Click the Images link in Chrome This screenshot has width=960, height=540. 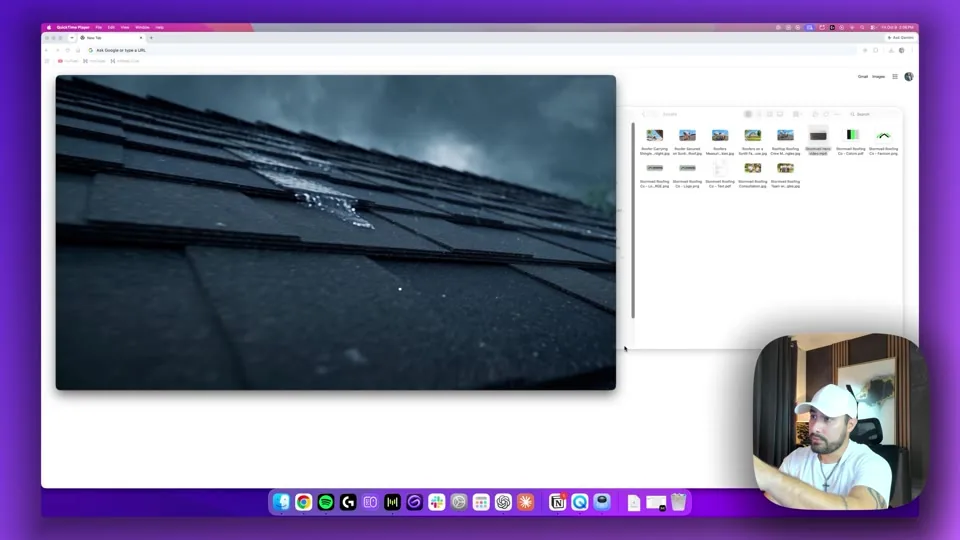pos(879,77)
